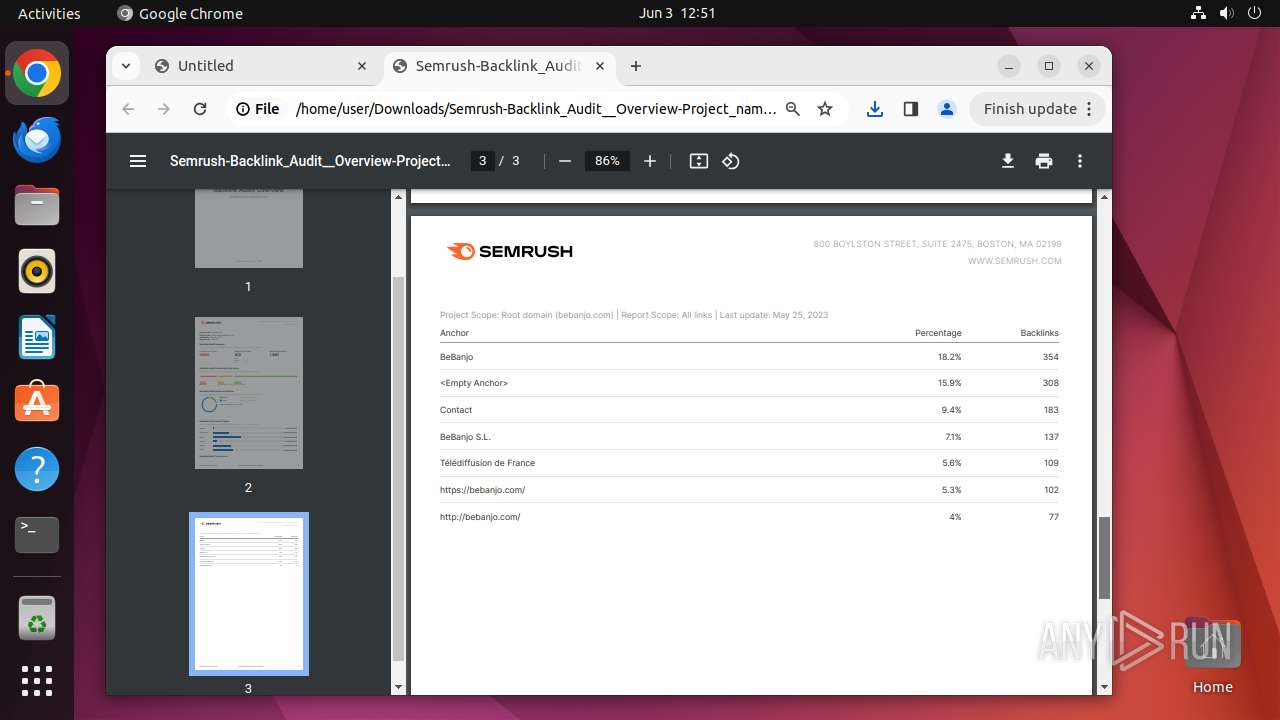Go forward in browser history
Viewport: 1280px width, 720px height.
pyautogui.click(x=164, y=109)
